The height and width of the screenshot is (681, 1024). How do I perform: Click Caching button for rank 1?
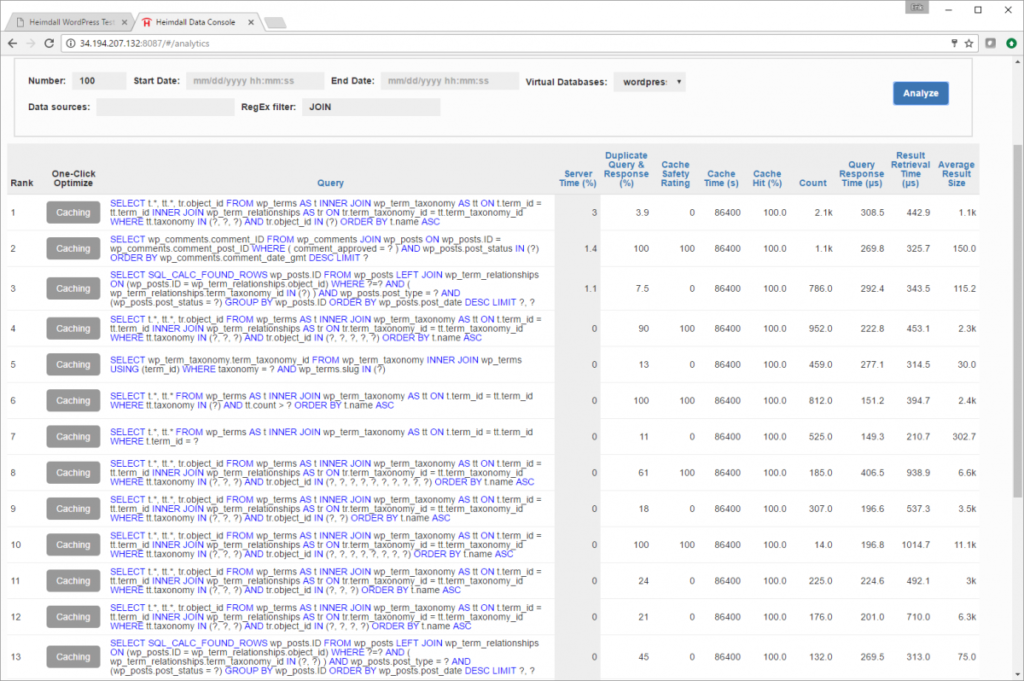pyautogui.click(x=73, y=212)
